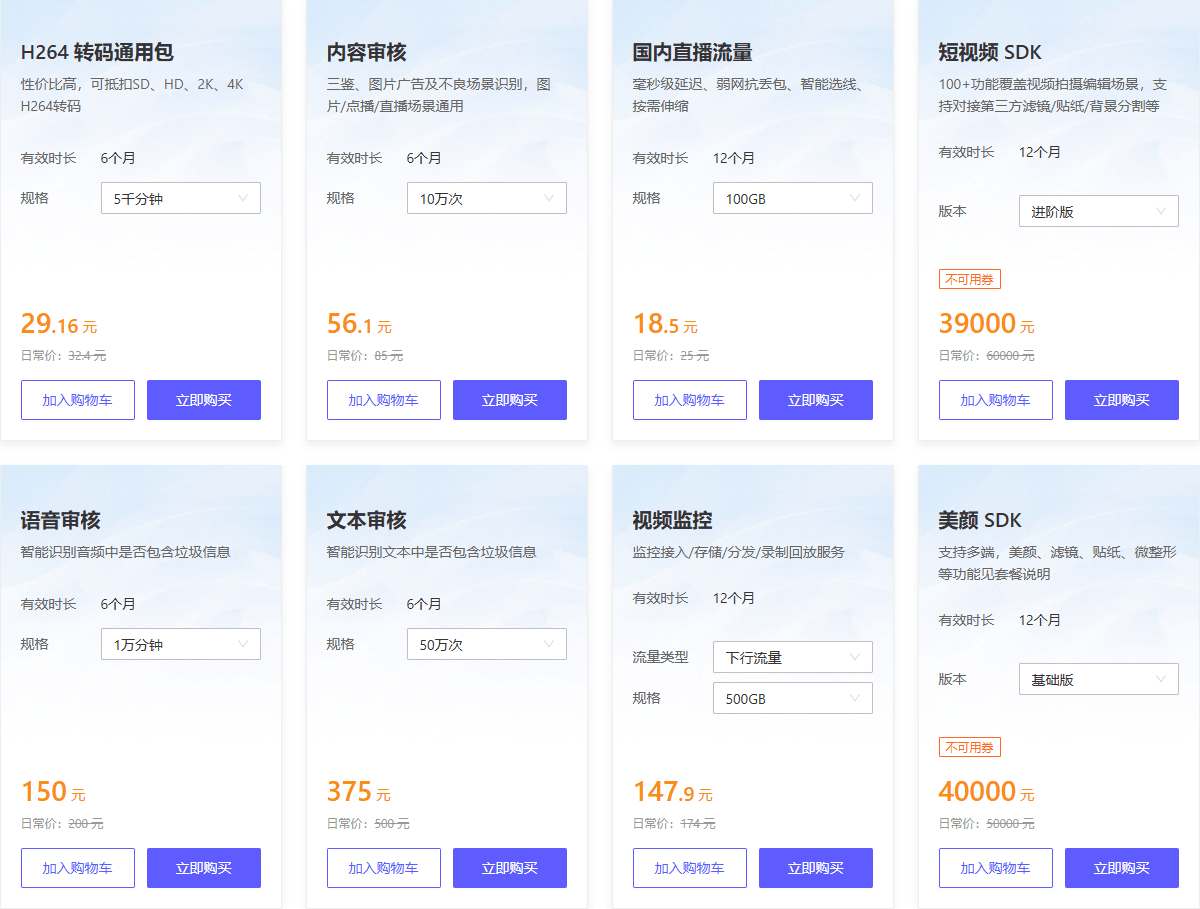
Task: Open the 国内直播流量 100GB spec dropdown
Action: [792, 198]
